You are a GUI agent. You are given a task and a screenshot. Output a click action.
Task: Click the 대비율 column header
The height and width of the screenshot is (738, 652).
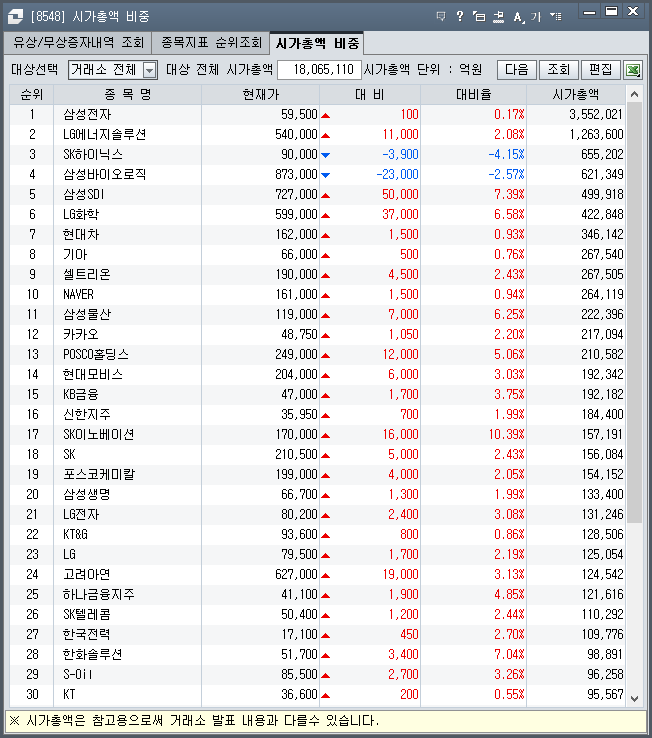point(474,95)
